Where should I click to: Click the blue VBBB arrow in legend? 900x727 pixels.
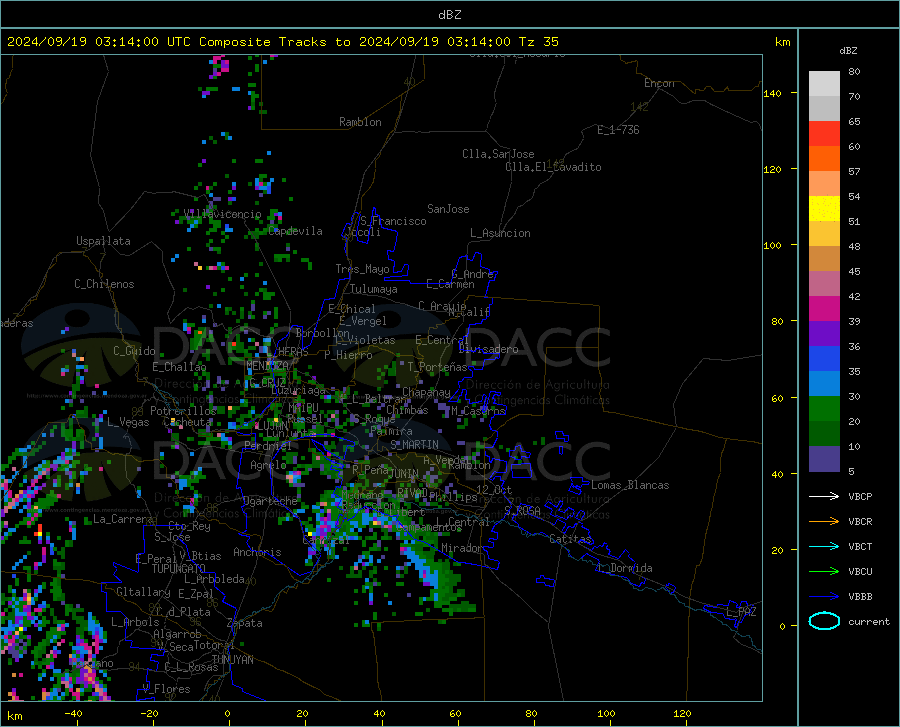(824, 596)
